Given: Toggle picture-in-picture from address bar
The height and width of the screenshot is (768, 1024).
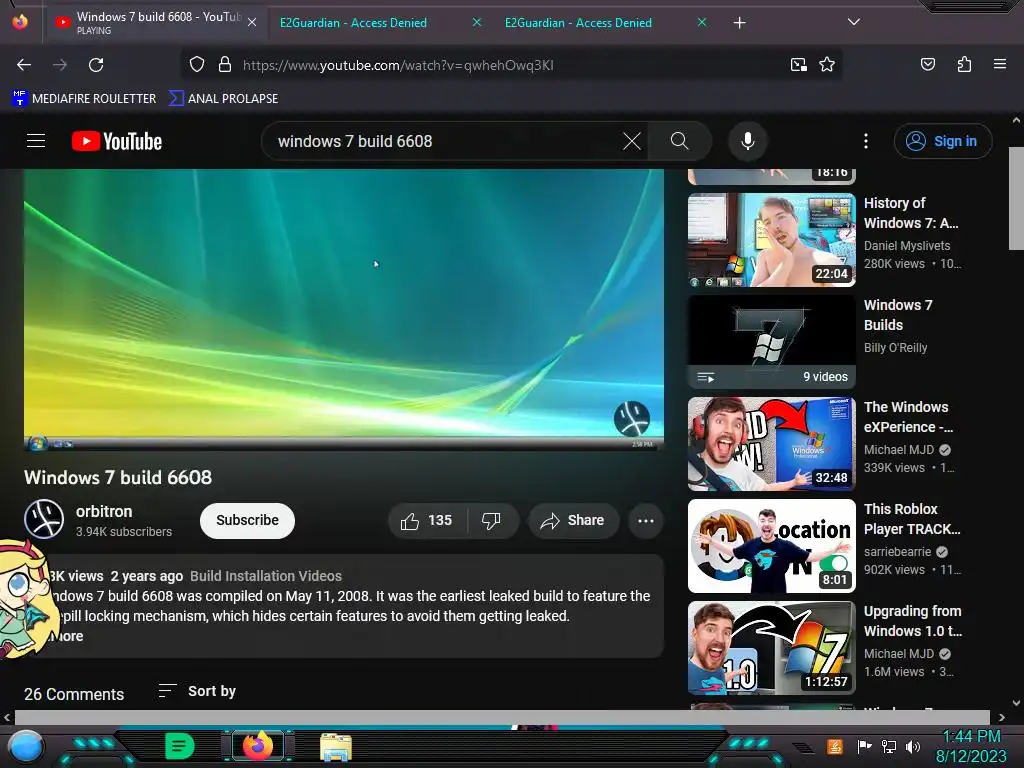Looking at the screenshot, I should coord(798,65).
